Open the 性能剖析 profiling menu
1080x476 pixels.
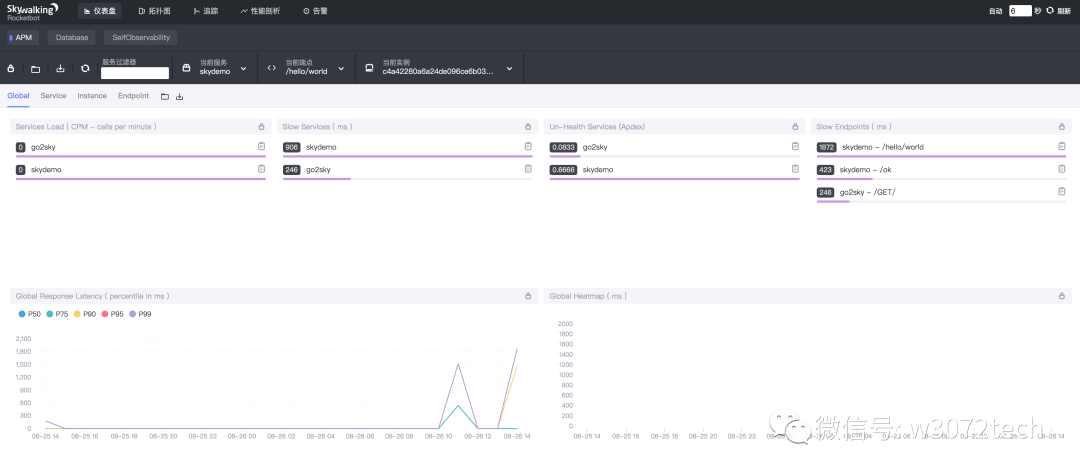pyautogui.click(x=260, y=11)
